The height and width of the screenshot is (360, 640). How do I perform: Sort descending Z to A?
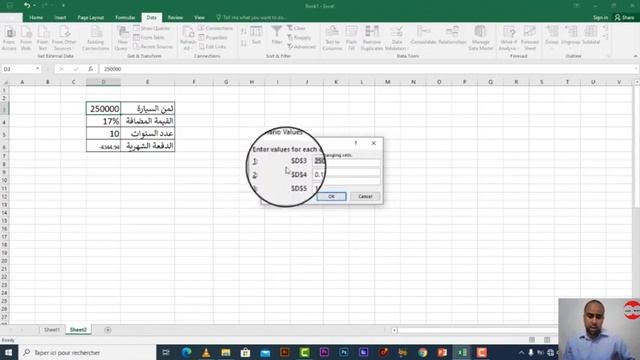coord(244,43)
